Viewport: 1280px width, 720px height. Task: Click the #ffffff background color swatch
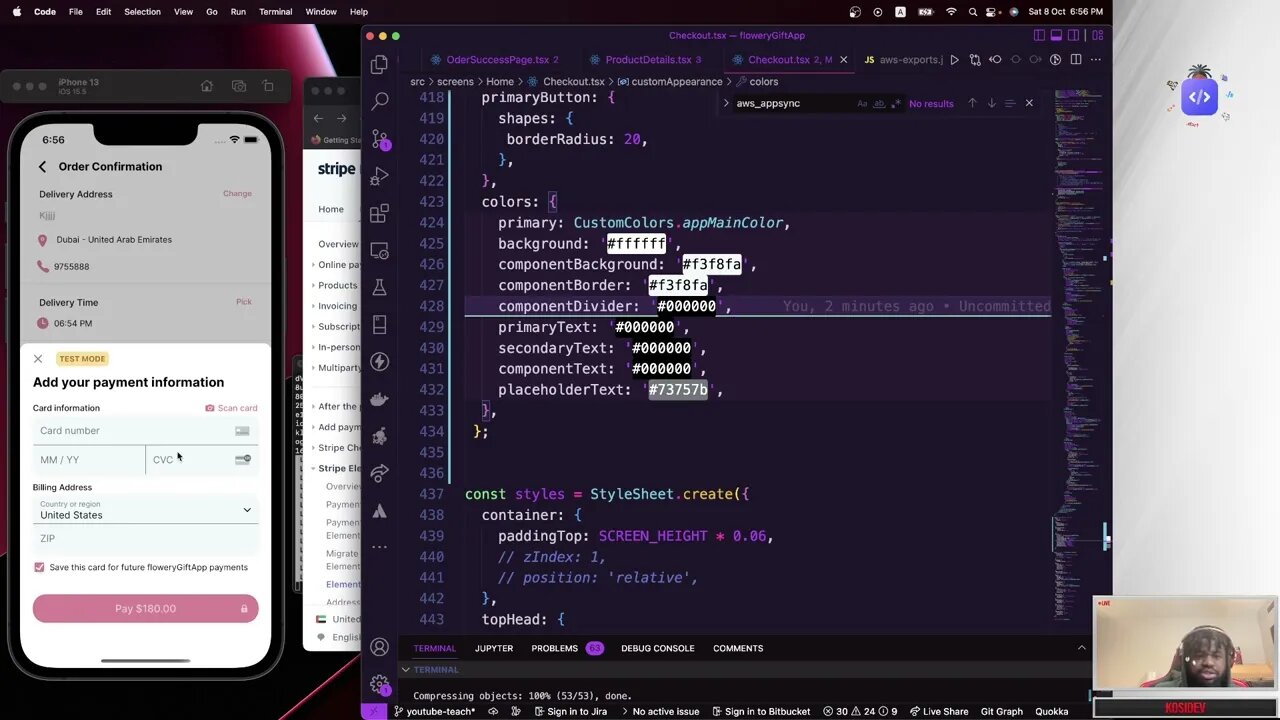point(636,244)
